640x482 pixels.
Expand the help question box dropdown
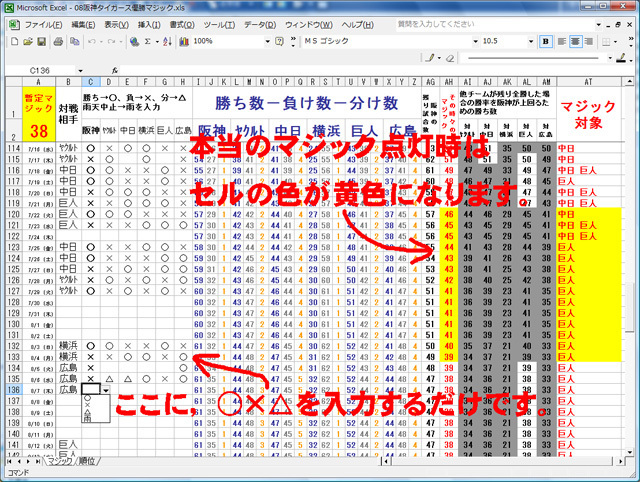click(598, 24)
